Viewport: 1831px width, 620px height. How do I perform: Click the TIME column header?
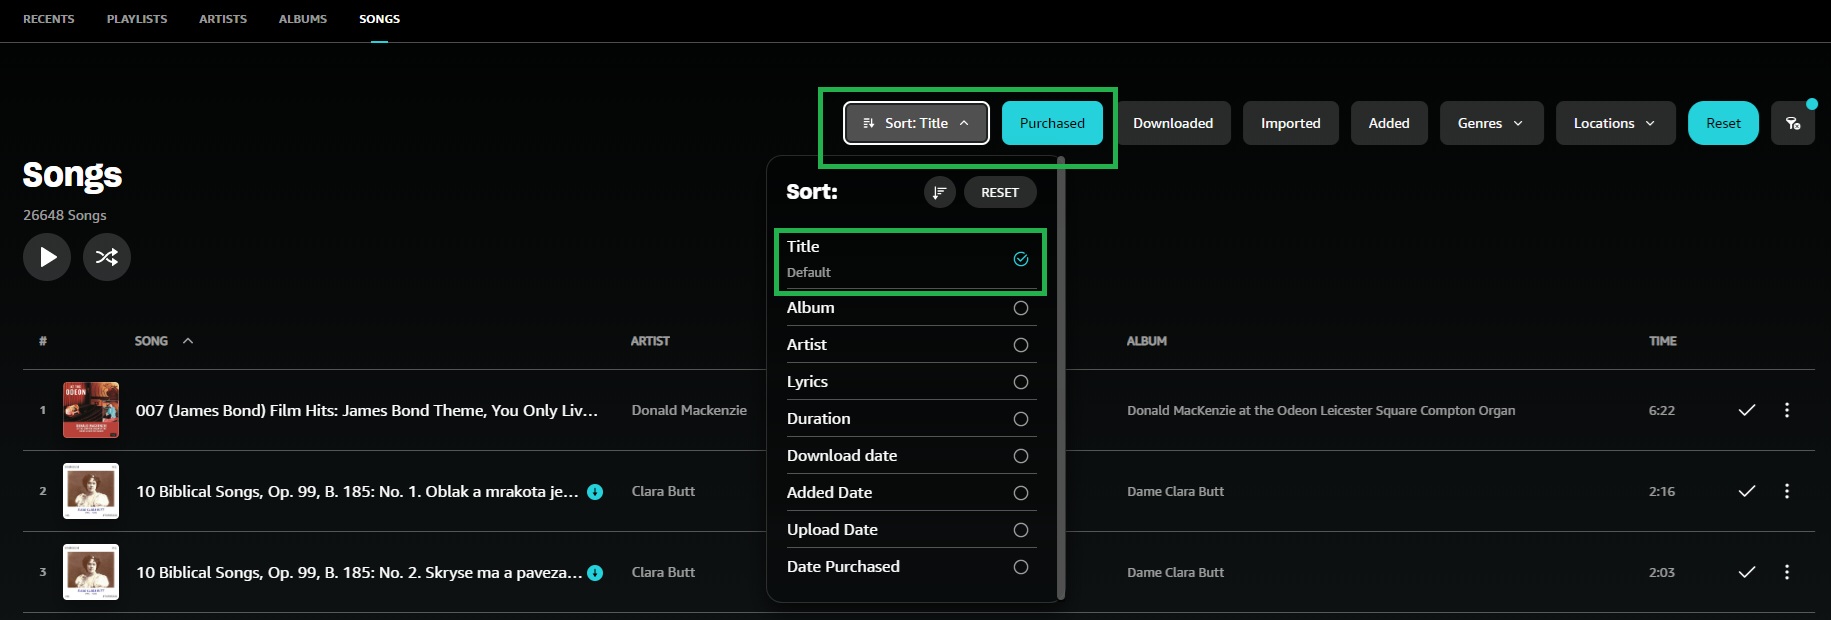1663,341
